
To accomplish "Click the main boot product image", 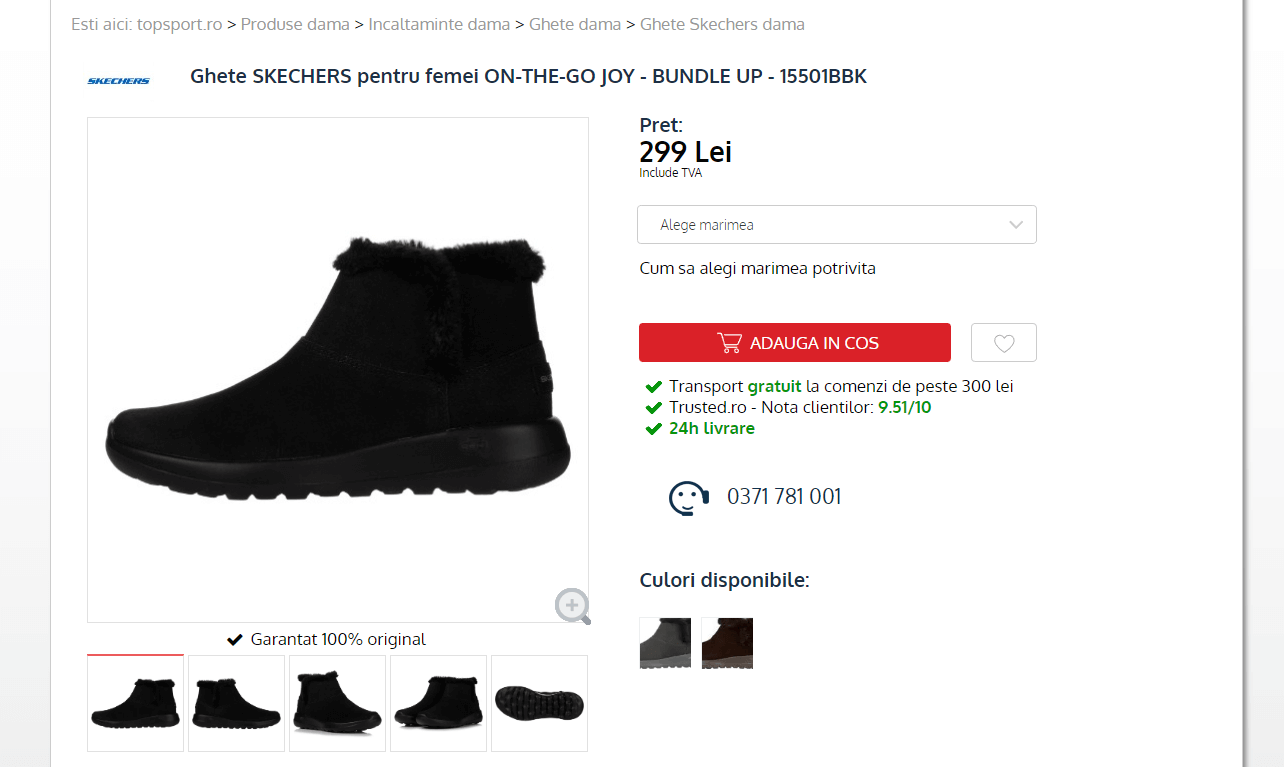I will point(338,370).
